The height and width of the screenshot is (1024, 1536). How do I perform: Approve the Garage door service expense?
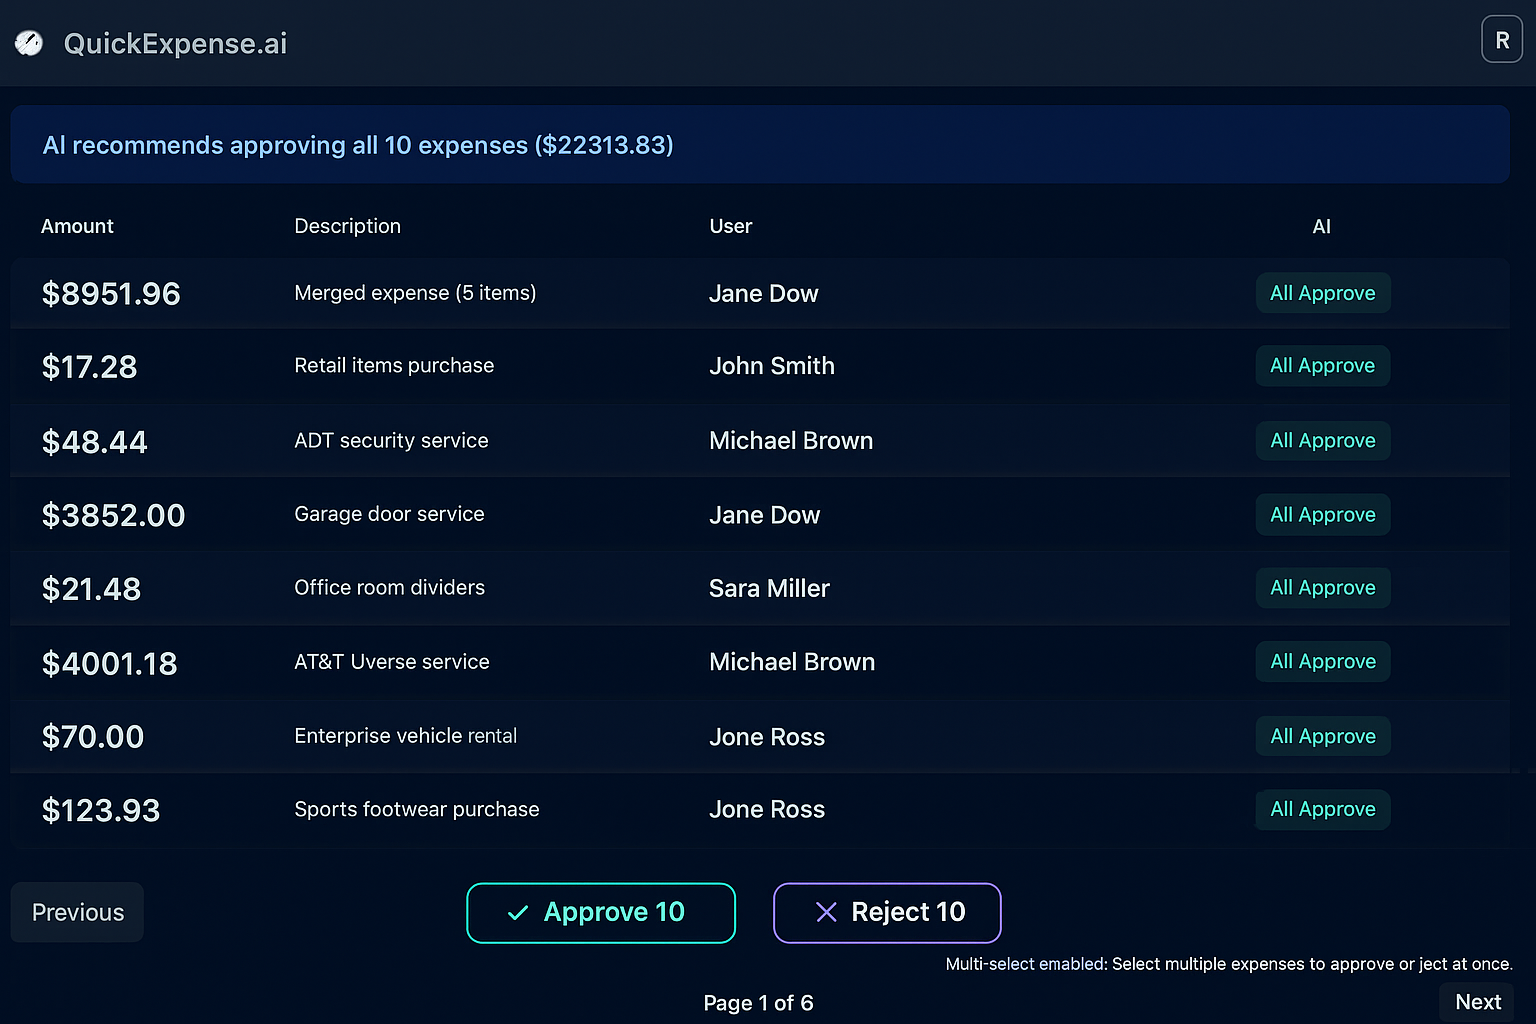[1322, 514]
